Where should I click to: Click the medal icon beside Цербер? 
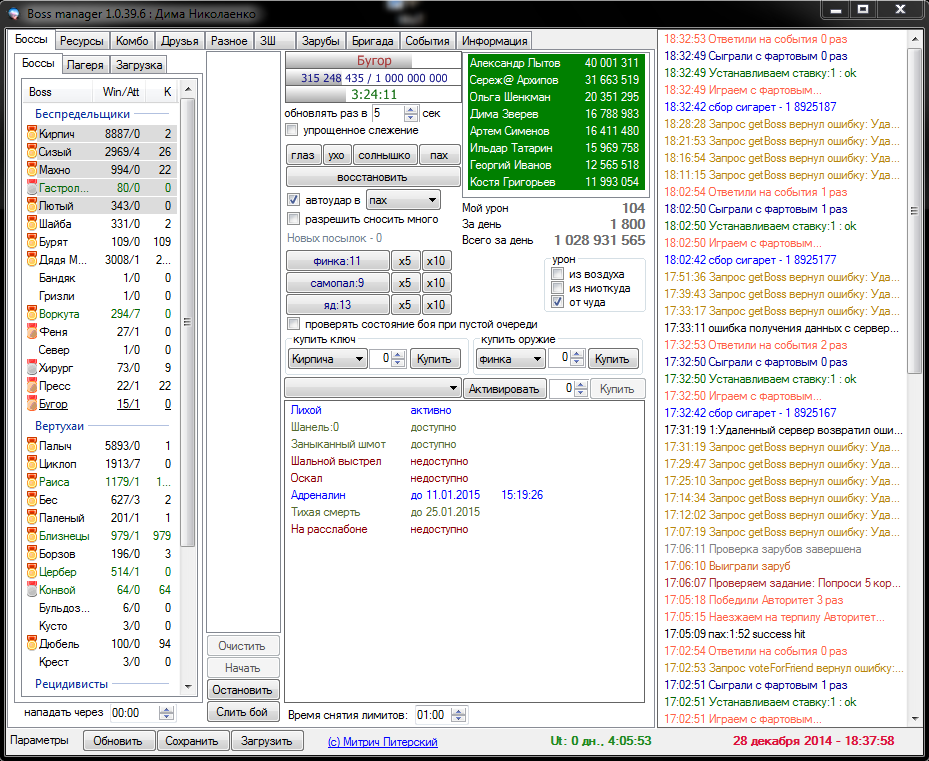[x=32, y=571]
